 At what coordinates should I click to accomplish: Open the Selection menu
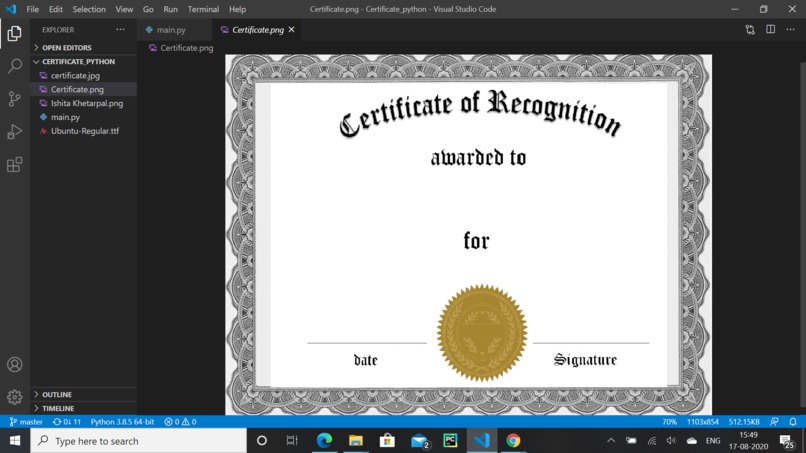[x=89, y=9]
